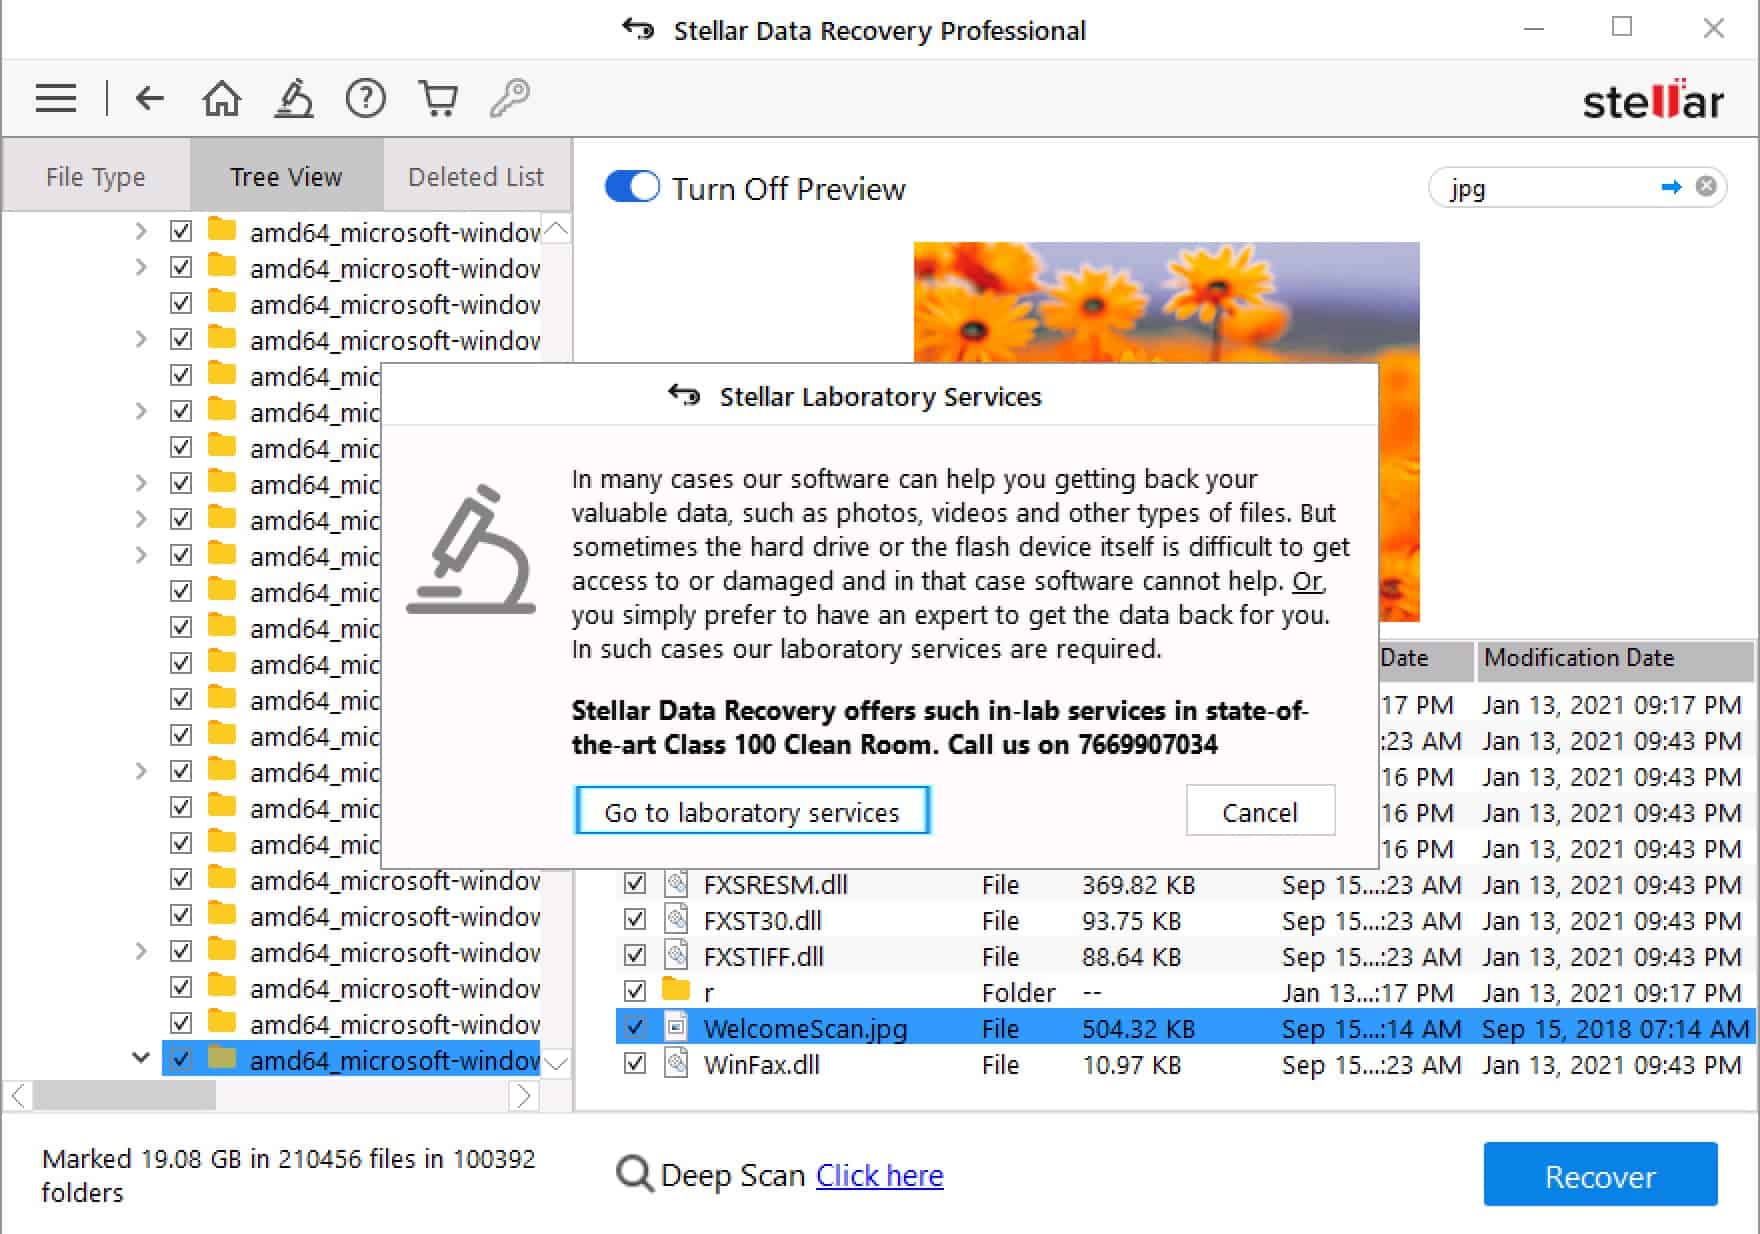
Task: Return to the home screen icon
Action: pyautogui.click(x=222, y=98)
